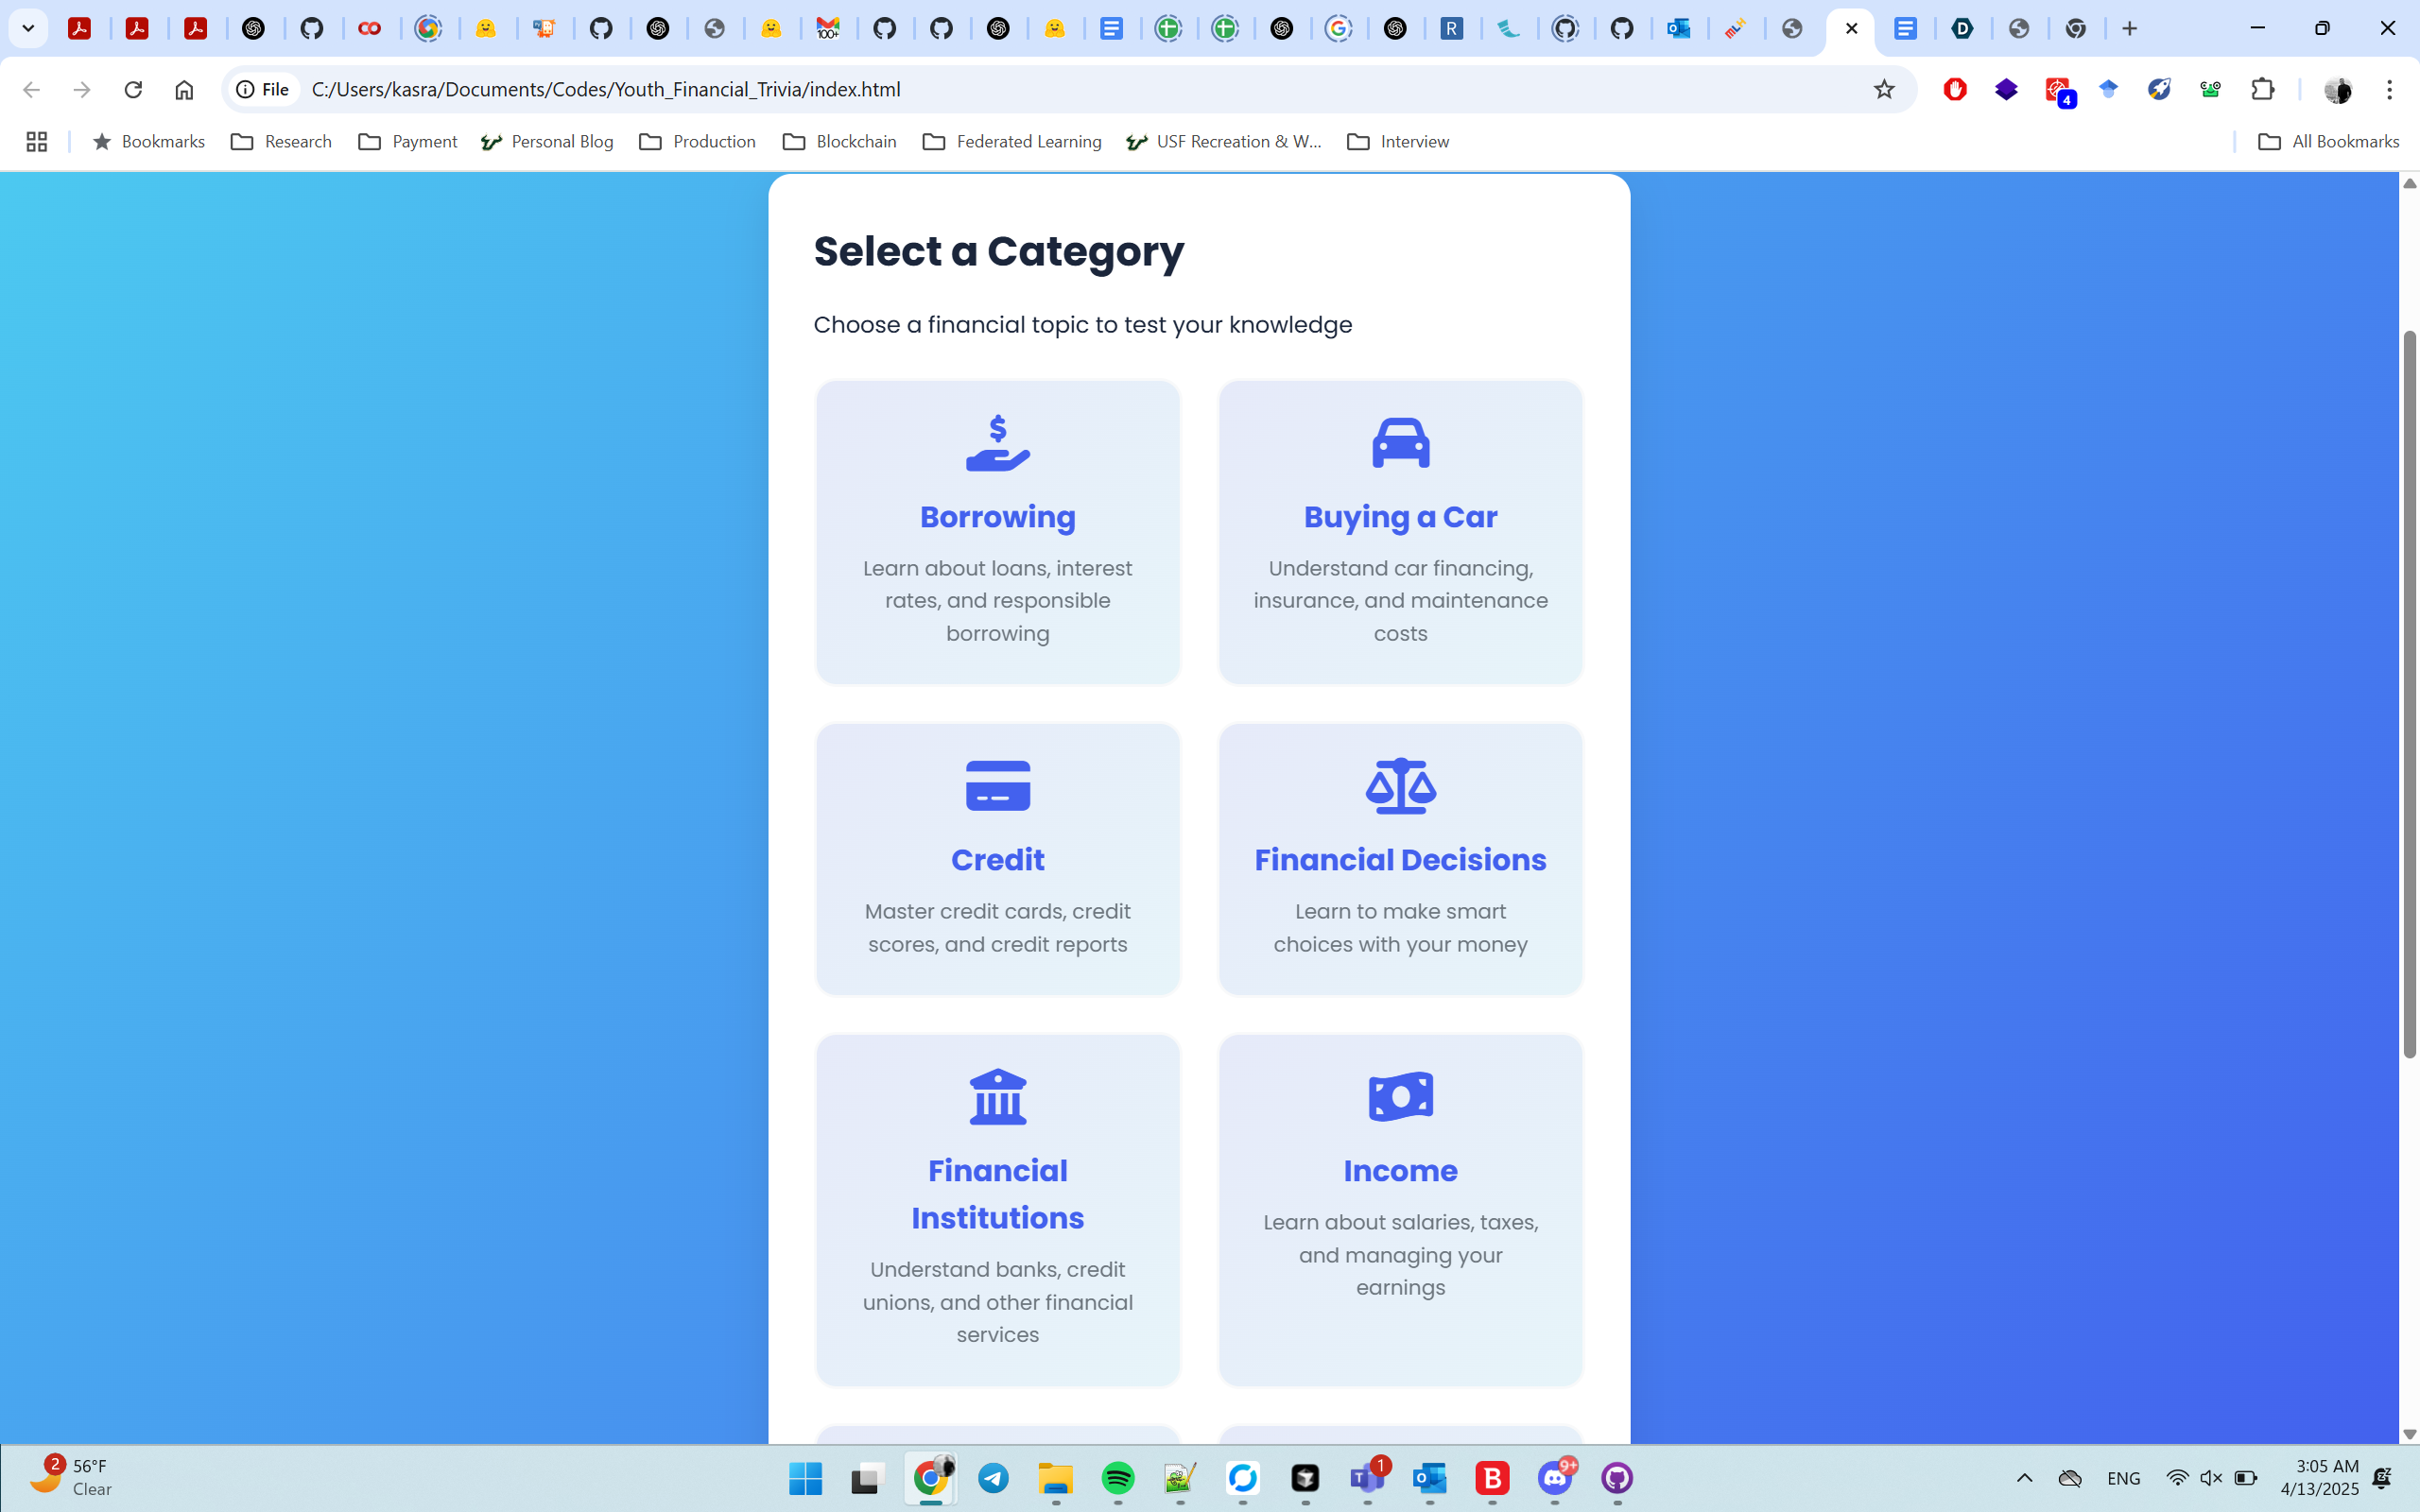This screenshot has width=2420, height=1512.
Task: Open the Federated Learning bookmark folder
Action: coord(1011,141)
